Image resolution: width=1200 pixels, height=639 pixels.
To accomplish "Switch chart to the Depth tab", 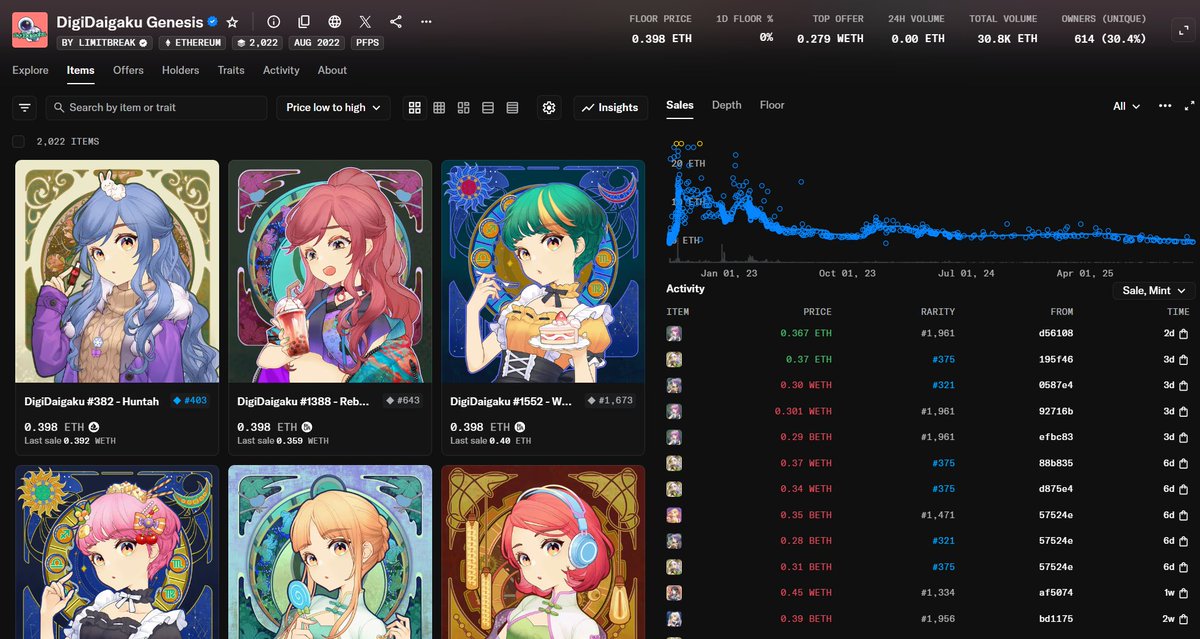I will tap(727, 105).
